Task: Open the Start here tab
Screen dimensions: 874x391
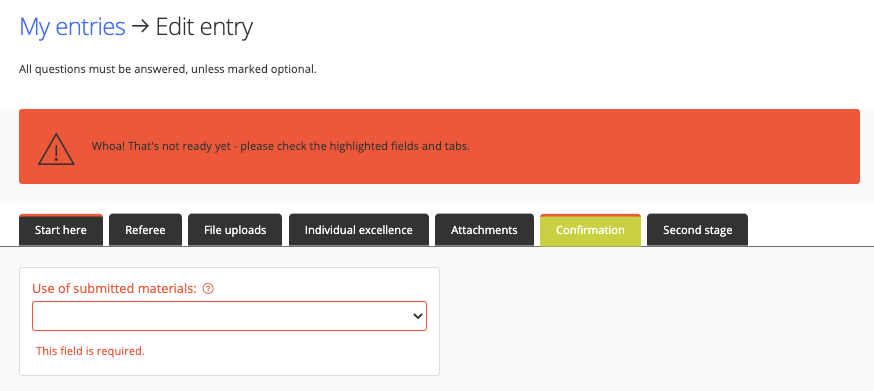Action: click(x=61, y=230)
